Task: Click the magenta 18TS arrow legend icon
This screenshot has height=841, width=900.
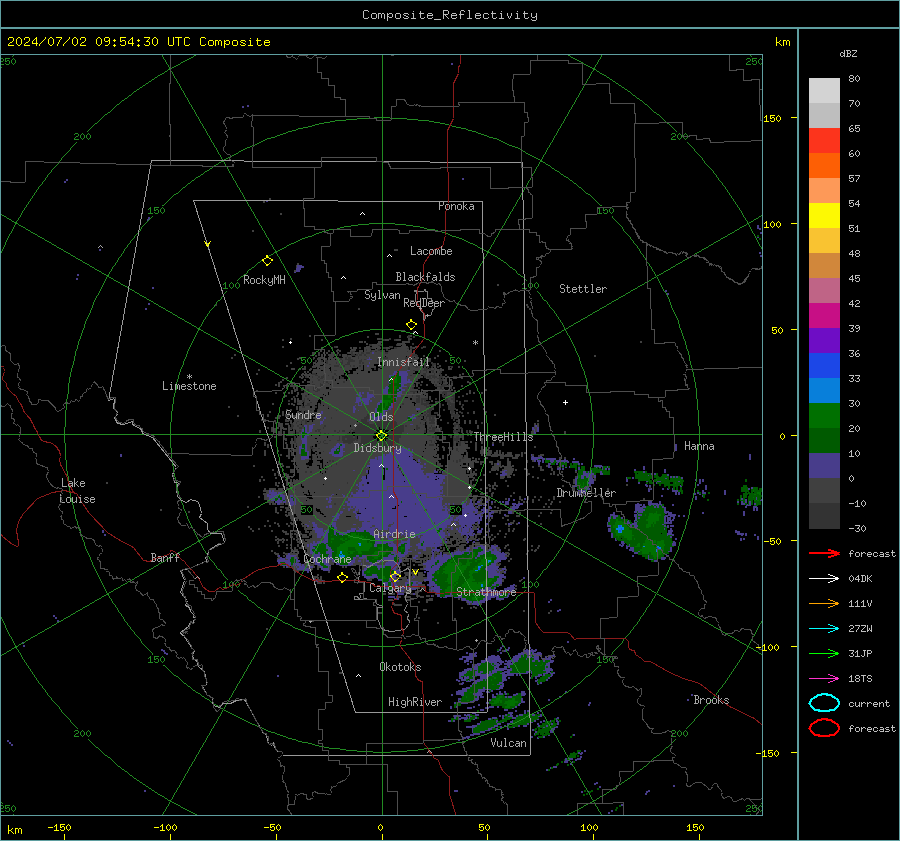Action: point(824,679)
